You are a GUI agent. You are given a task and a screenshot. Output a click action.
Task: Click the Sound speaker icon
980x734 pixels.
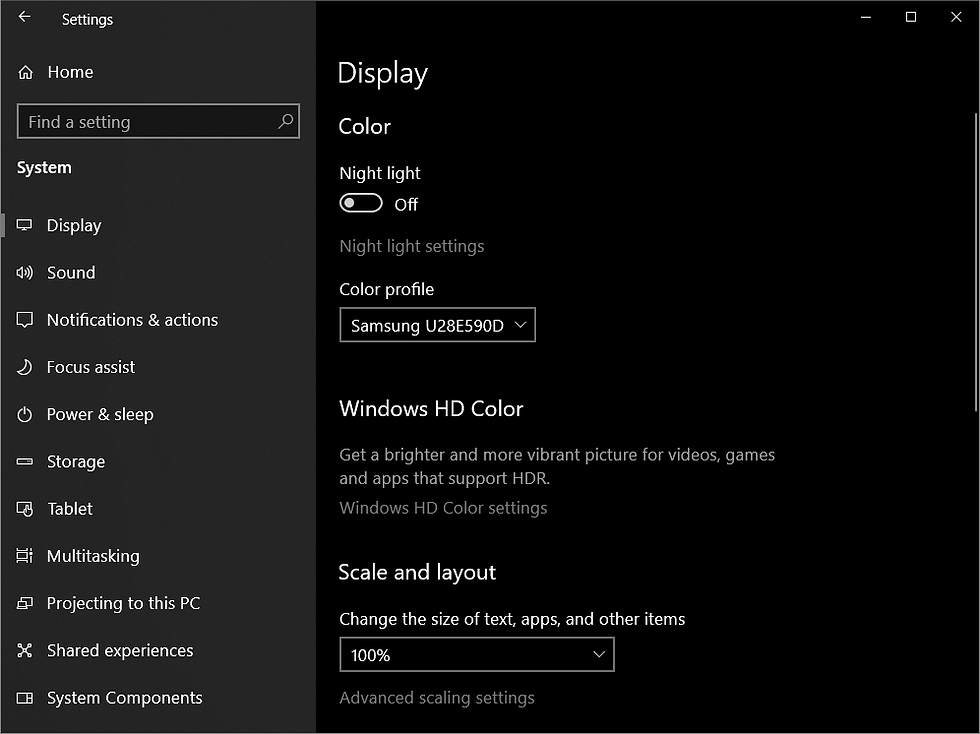25,272
